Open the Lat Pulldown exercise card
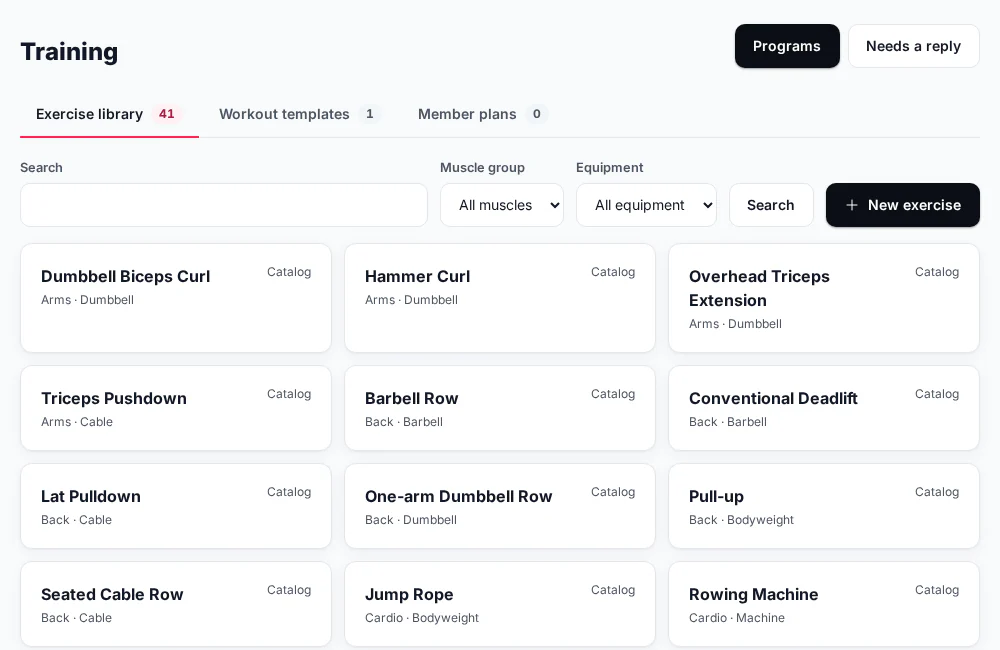 click(x=176, y=506)
